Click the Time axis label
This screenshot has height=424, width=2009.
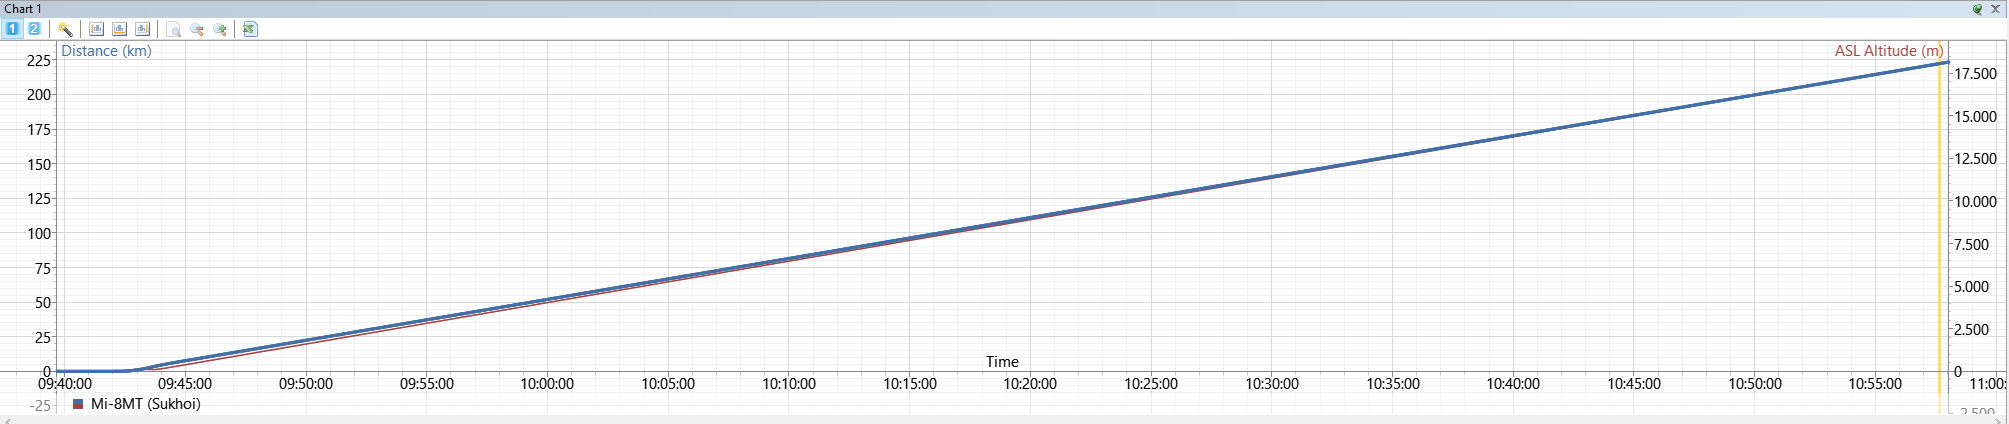[x=1002, y=362]
